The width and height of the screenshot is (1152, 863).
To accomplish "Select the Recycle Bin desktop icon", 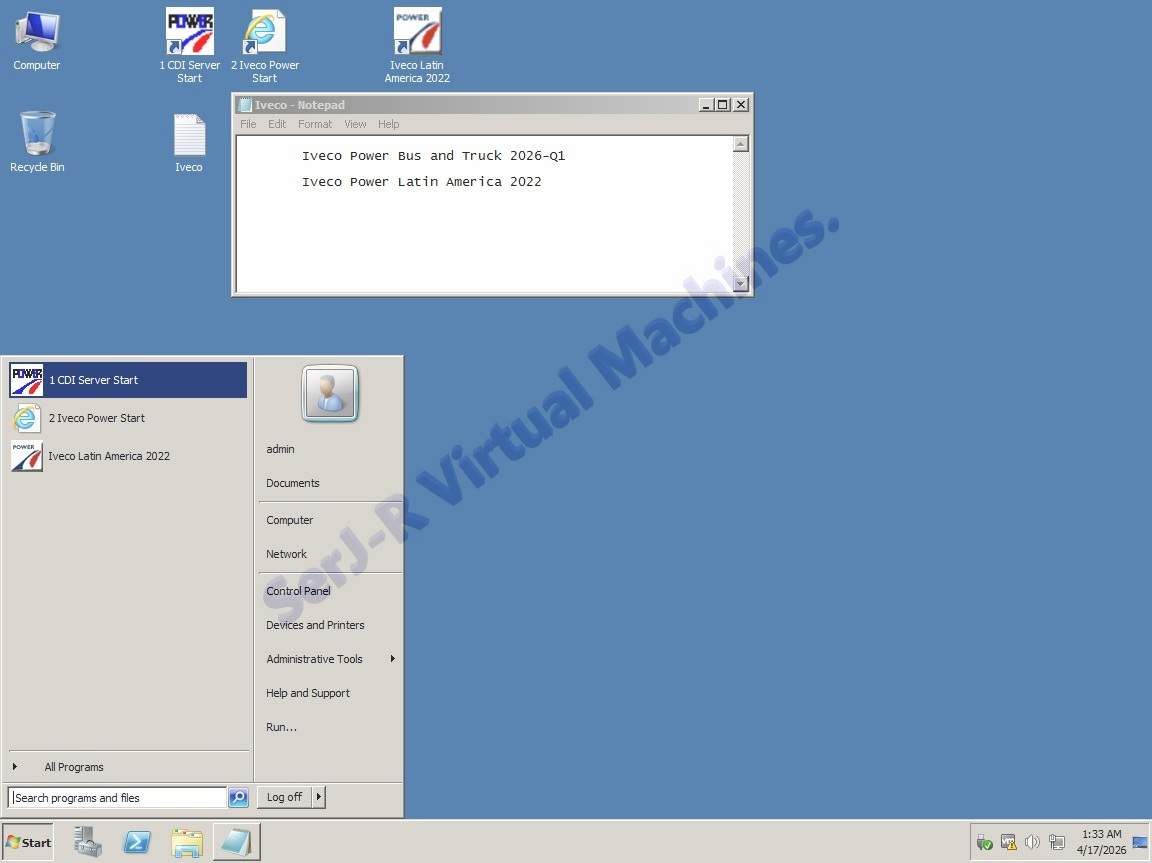I will (37, 134).
